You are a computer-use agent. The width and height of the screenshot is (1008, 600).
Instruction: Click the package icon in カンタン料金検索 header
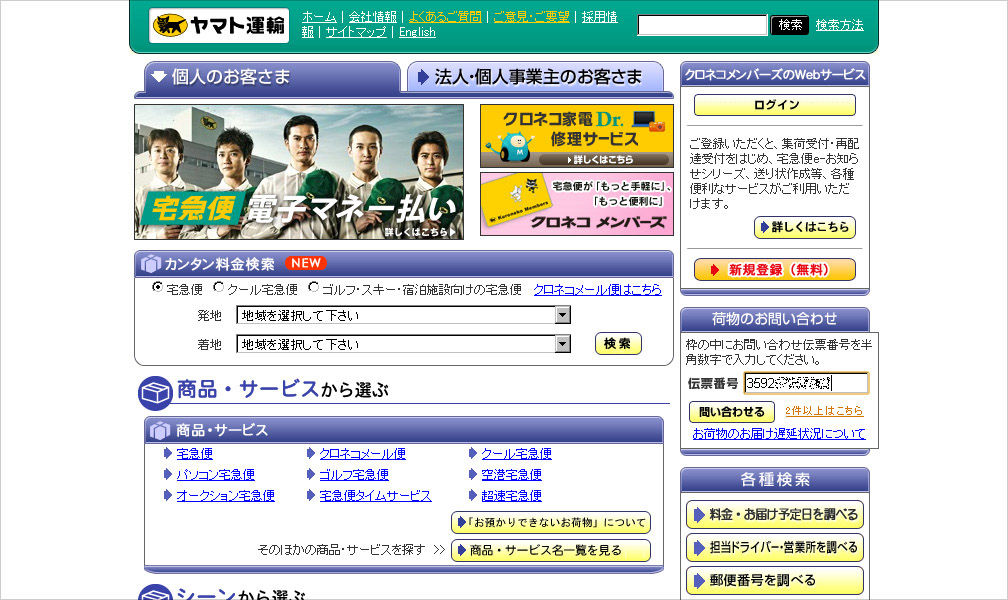150,264
